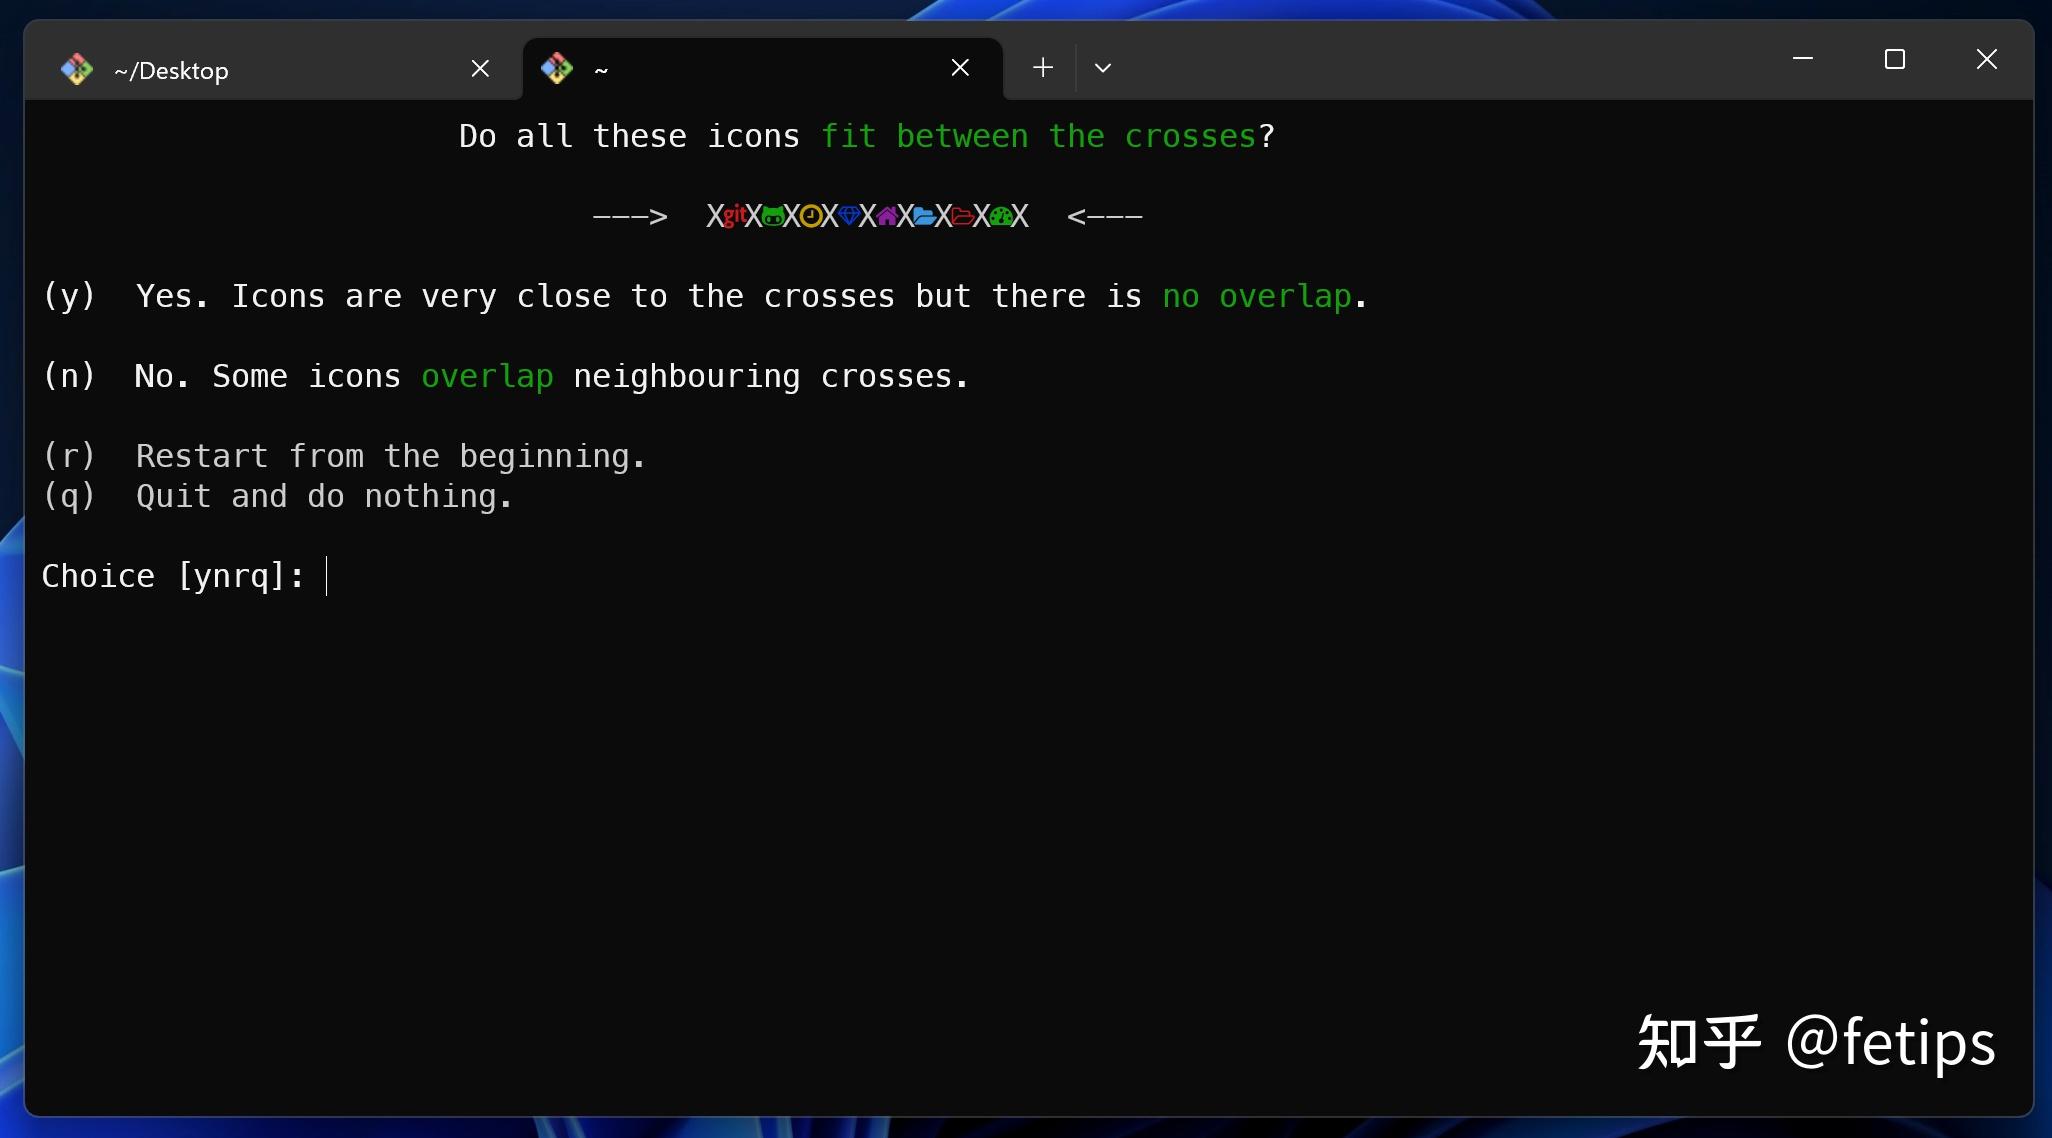Click the red git icon in the test row
2052x1138 pixels.
pos(736,216)
